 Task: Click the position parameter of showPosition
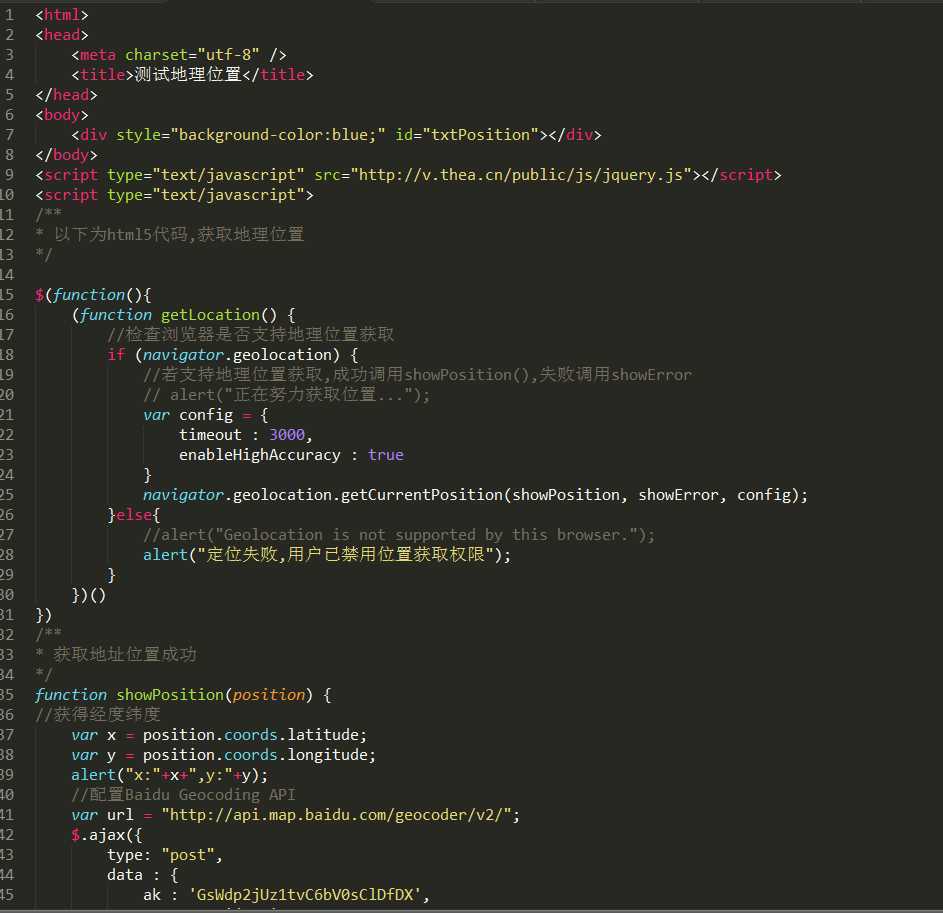268,695
